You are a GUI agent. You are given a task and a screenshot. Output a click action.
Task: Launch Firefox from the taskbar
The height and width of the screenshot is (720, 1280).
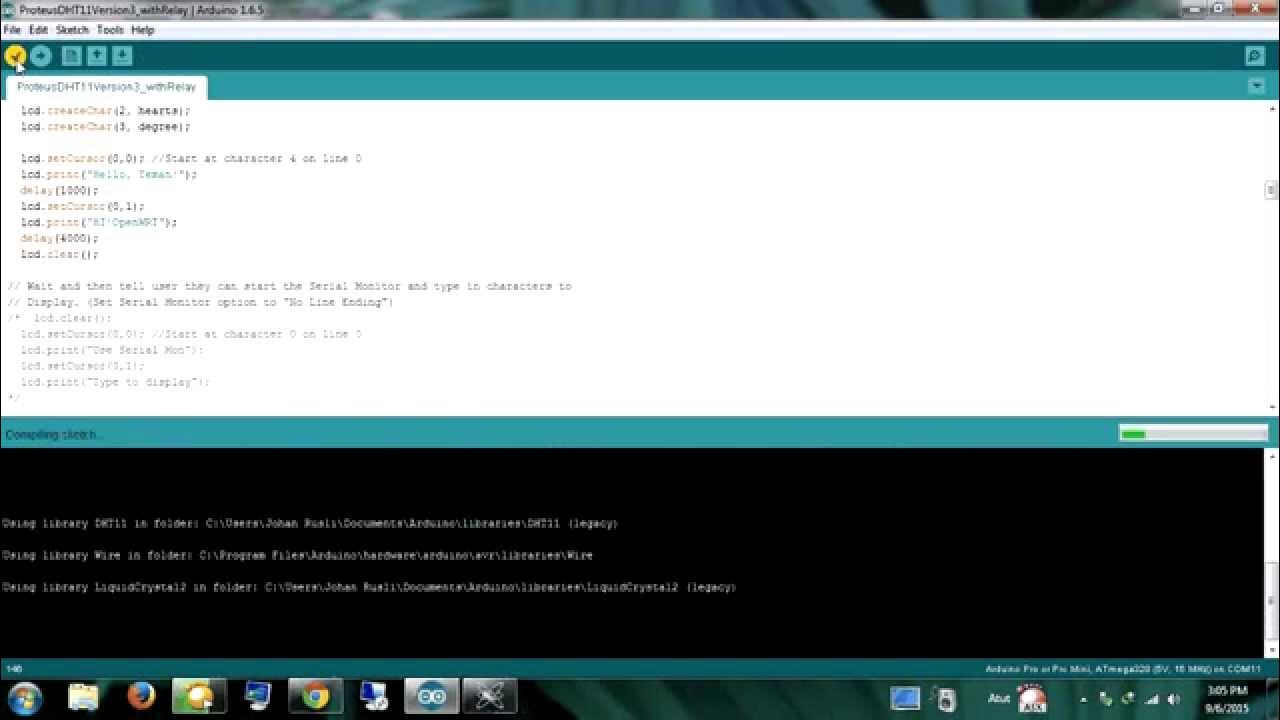click(141, 696)
